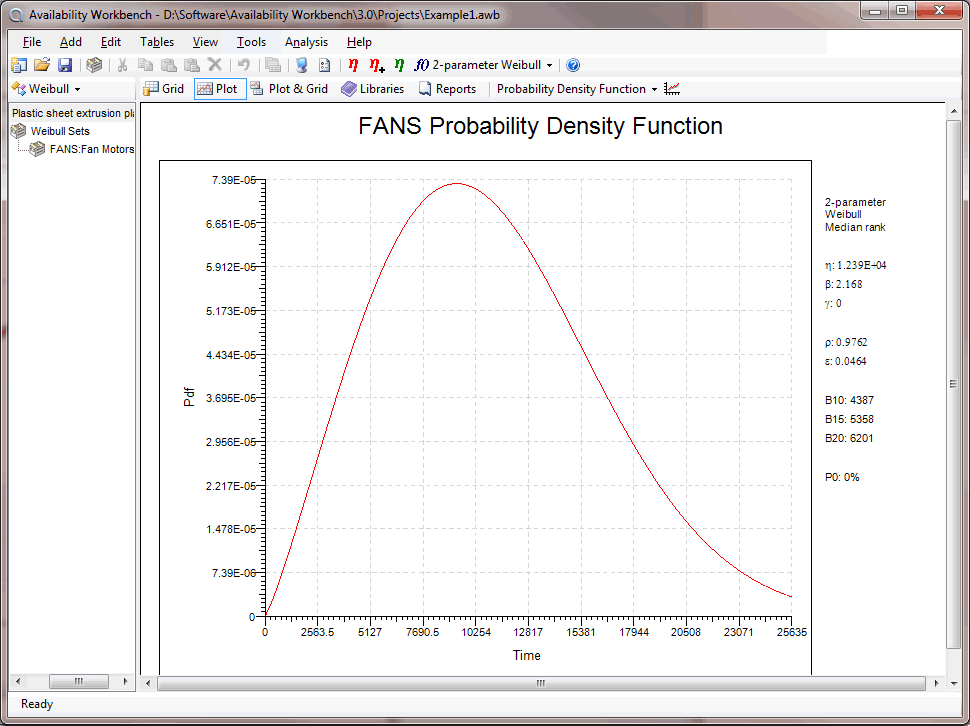The height and width of the screenshot is (726, 970).
Task: Open the Analysis menu
Action: click(x=306, y=42)
